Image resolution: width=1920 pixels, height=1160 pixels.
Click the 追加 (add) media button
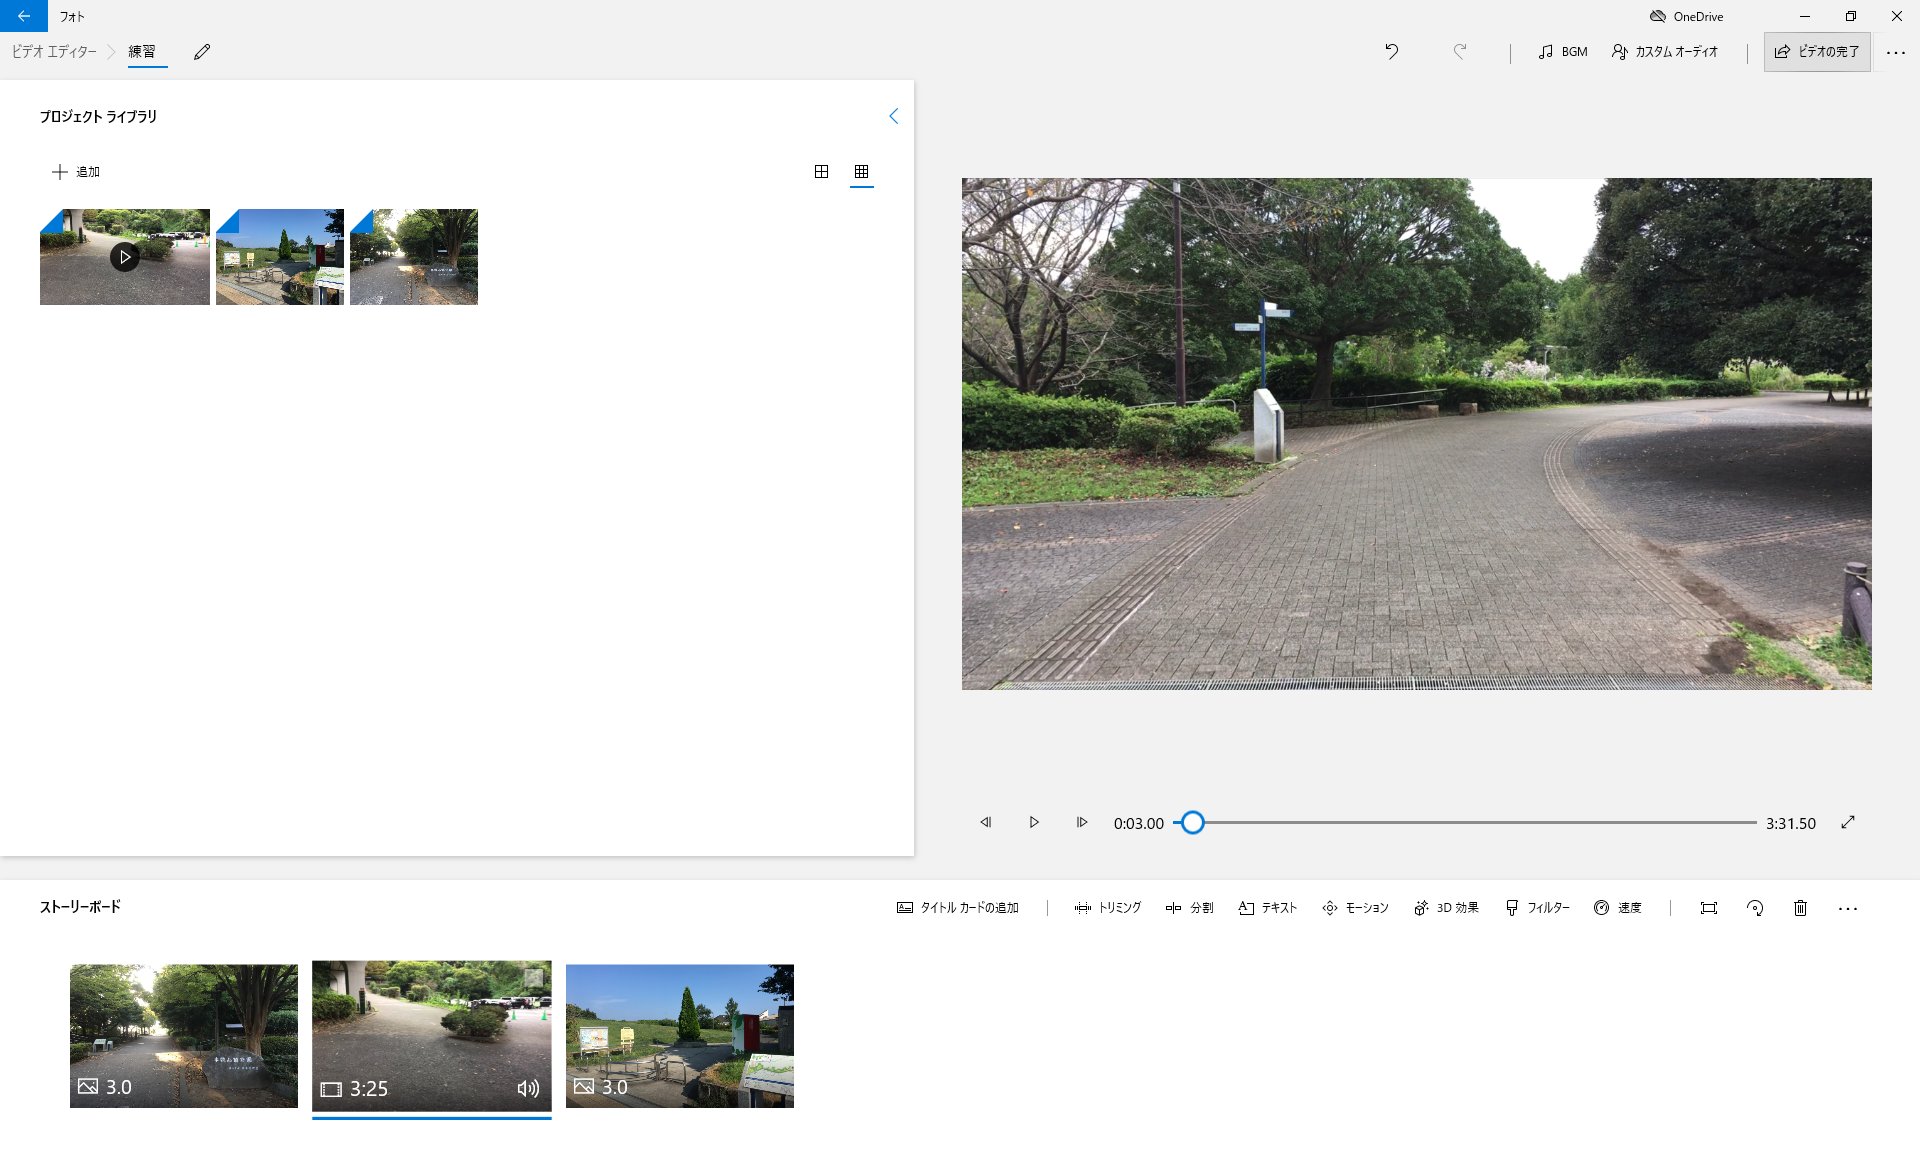click(76, 172)
